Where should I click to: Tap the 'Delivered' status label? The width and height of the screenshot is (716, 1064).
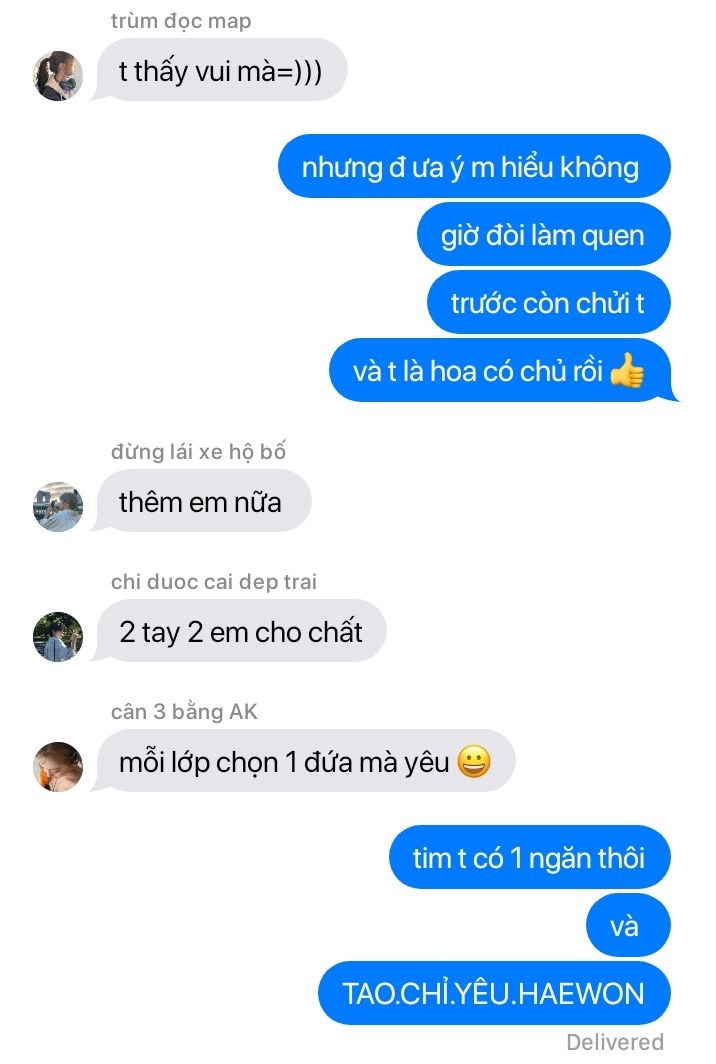click(x=615, y=1042)
